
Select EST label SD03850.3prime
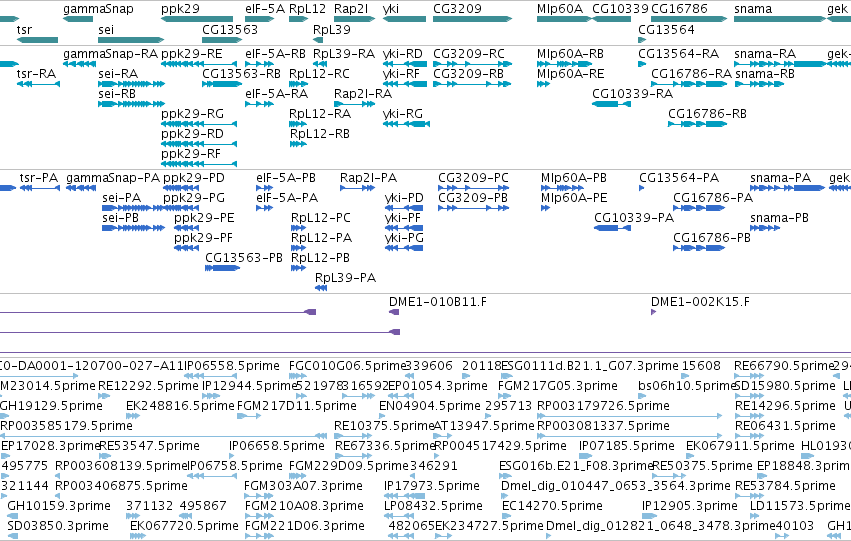click(x=58, y=526)
